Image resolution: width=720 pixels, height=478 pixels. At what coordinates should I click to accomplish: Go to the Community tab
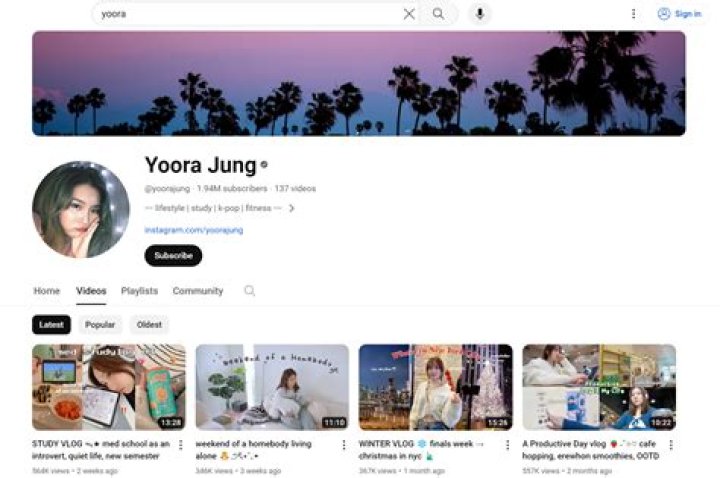point(198,291)
